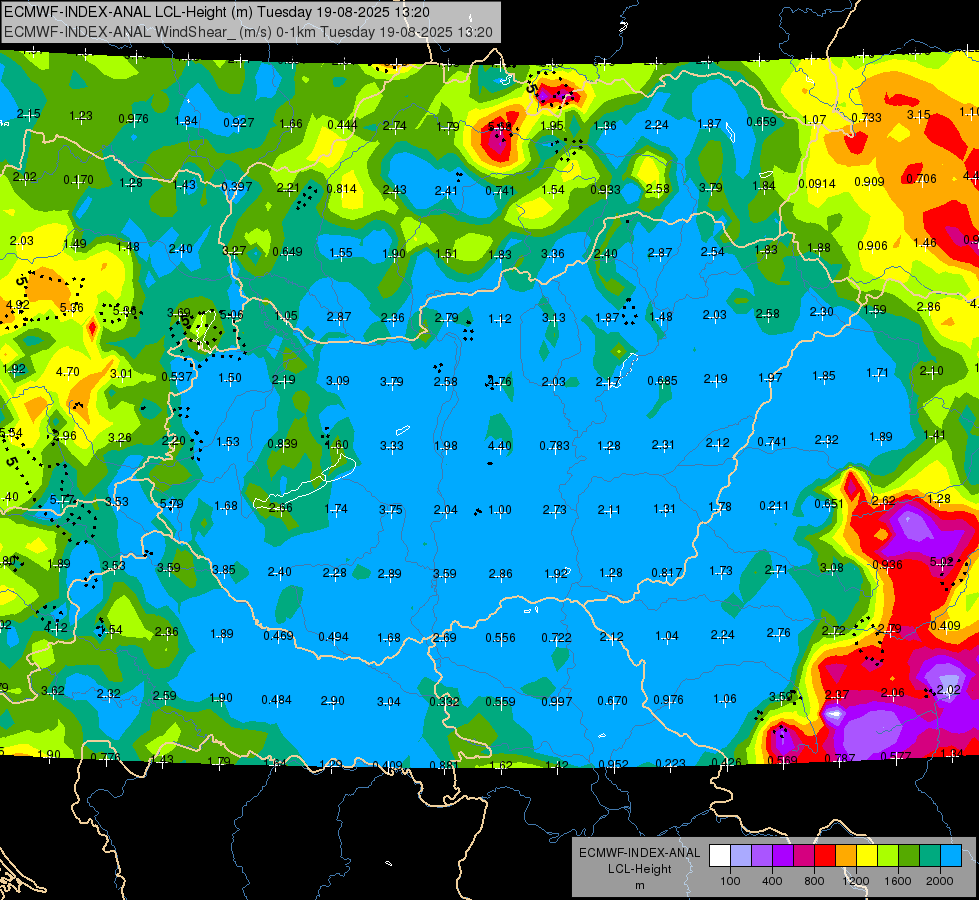Click the wind shear value 4.92
Viewport: 979px width, 900px height.
point(17,305)
